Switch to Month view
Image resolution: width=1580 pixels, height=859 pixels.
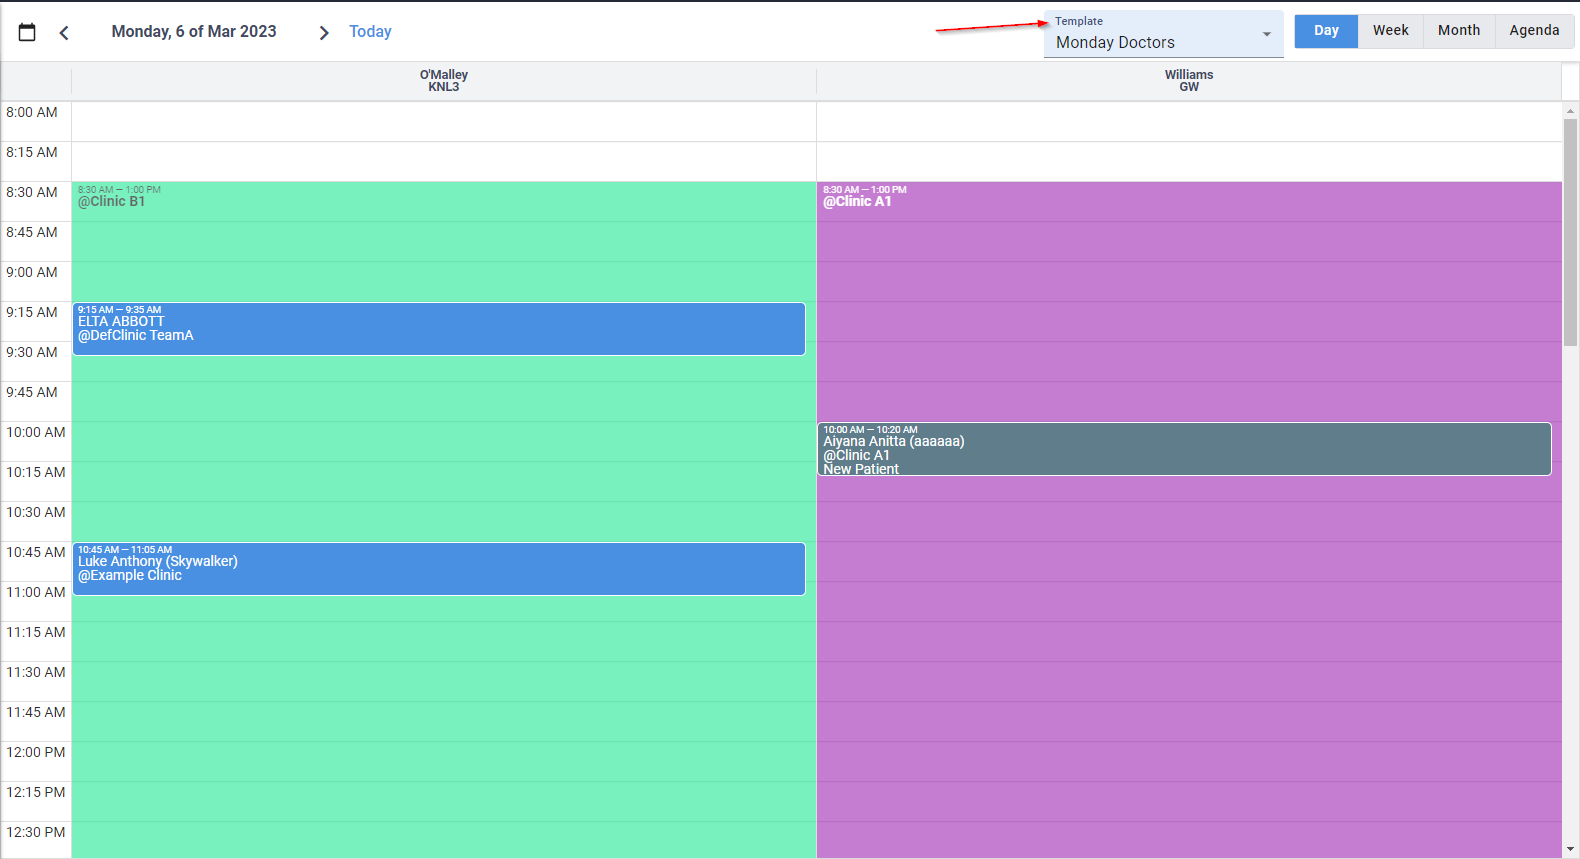tap(1459, 31)
